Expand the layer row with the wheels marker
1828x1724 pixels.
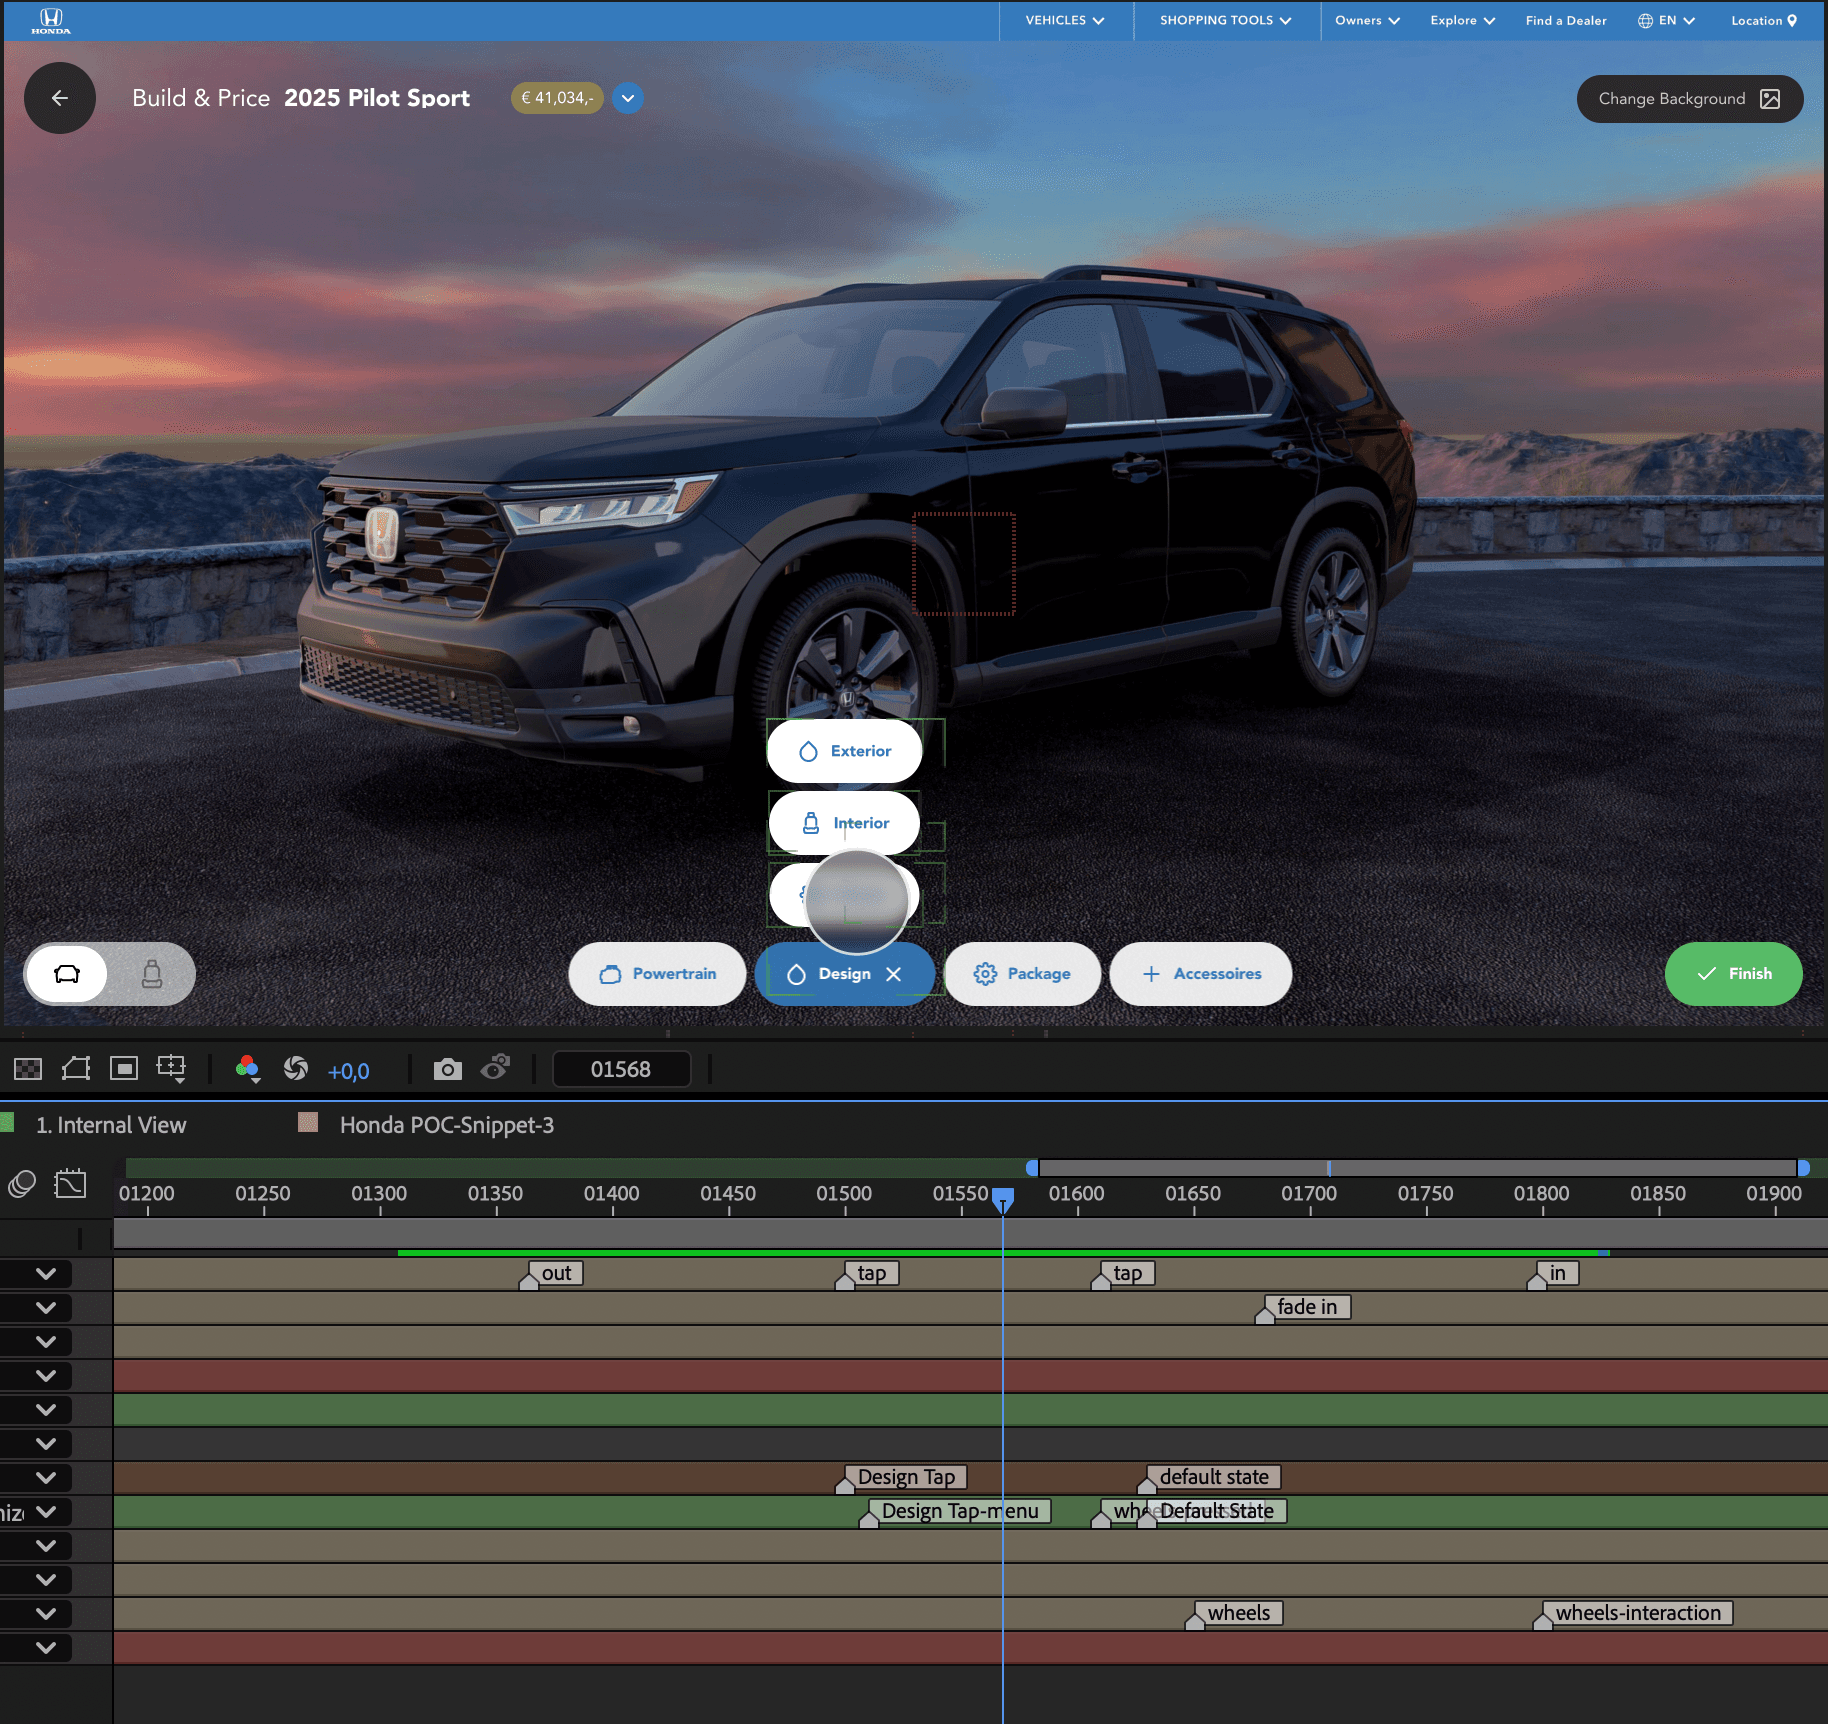tap(46, 1613)
